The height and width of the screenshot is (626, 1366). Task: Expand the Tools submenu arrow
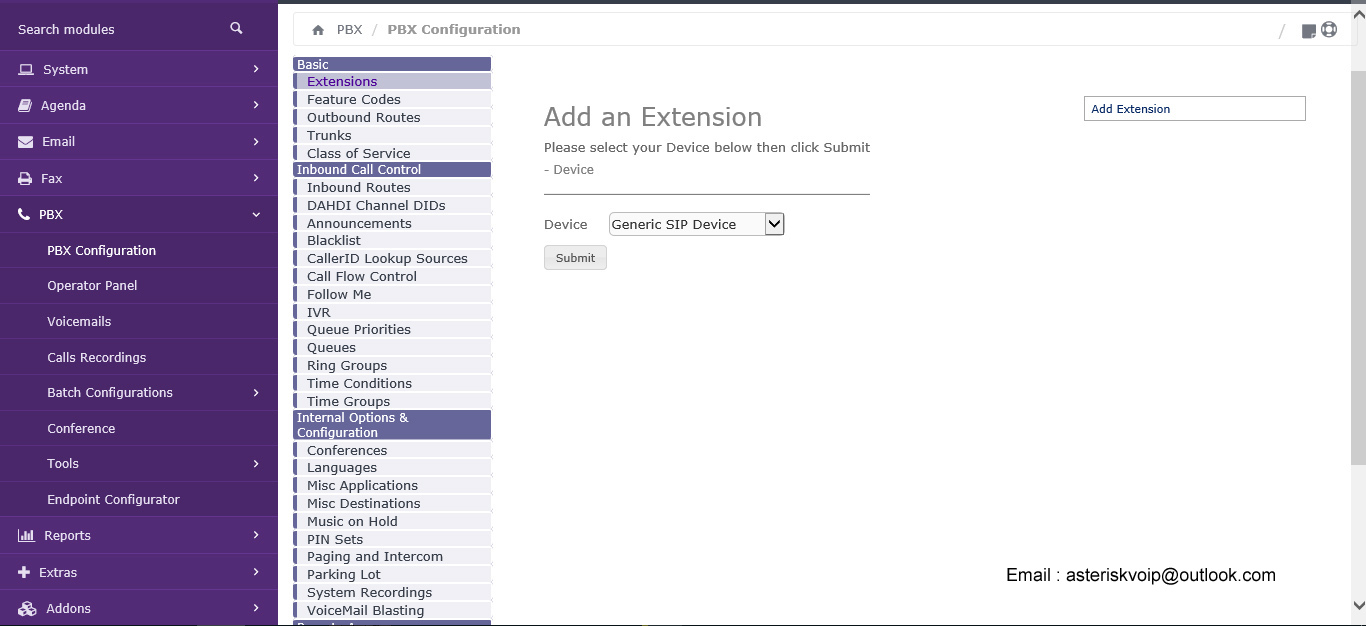(256, 464)
